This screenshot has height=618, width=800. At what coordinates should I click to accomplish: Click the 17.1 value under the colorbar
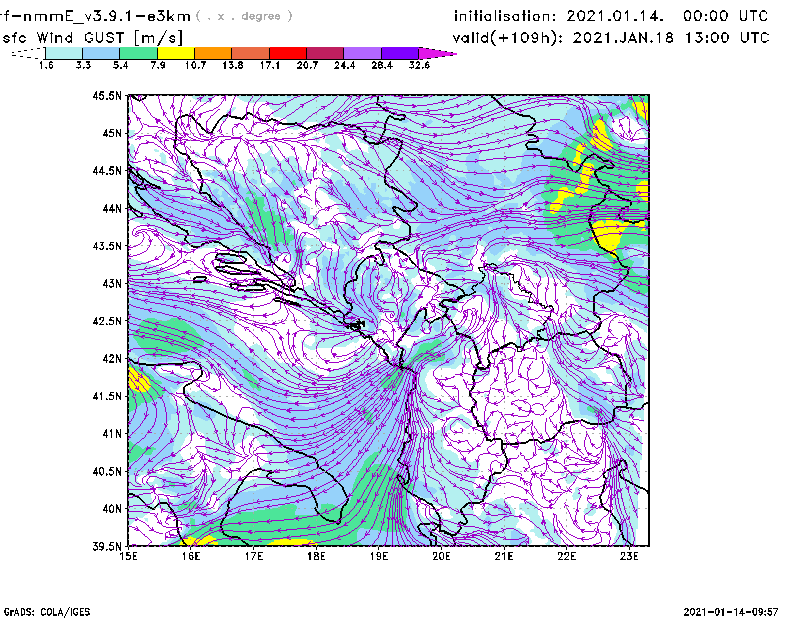(x=269, y=65)
